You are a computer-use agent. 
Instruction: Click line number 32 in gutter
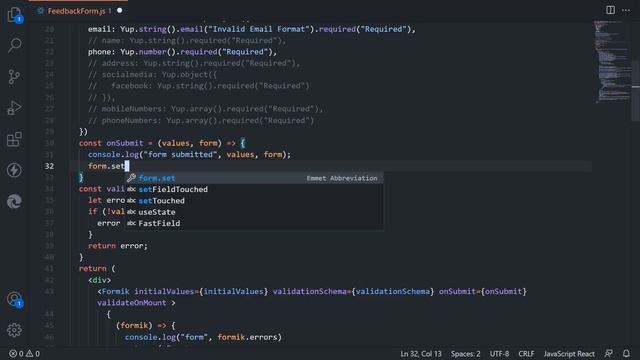click(x=49, y=166)
